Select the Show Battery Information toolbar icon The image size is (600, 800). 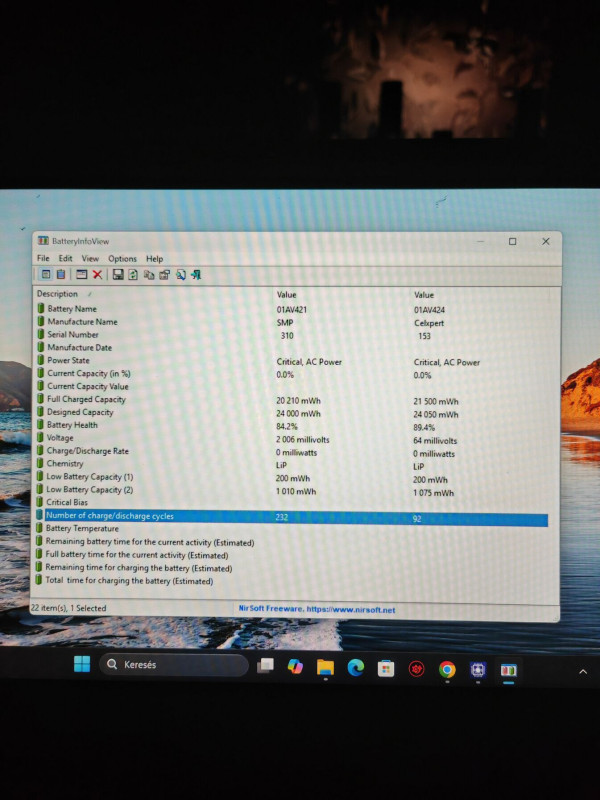pyautogui.click(x=46, y=274)
